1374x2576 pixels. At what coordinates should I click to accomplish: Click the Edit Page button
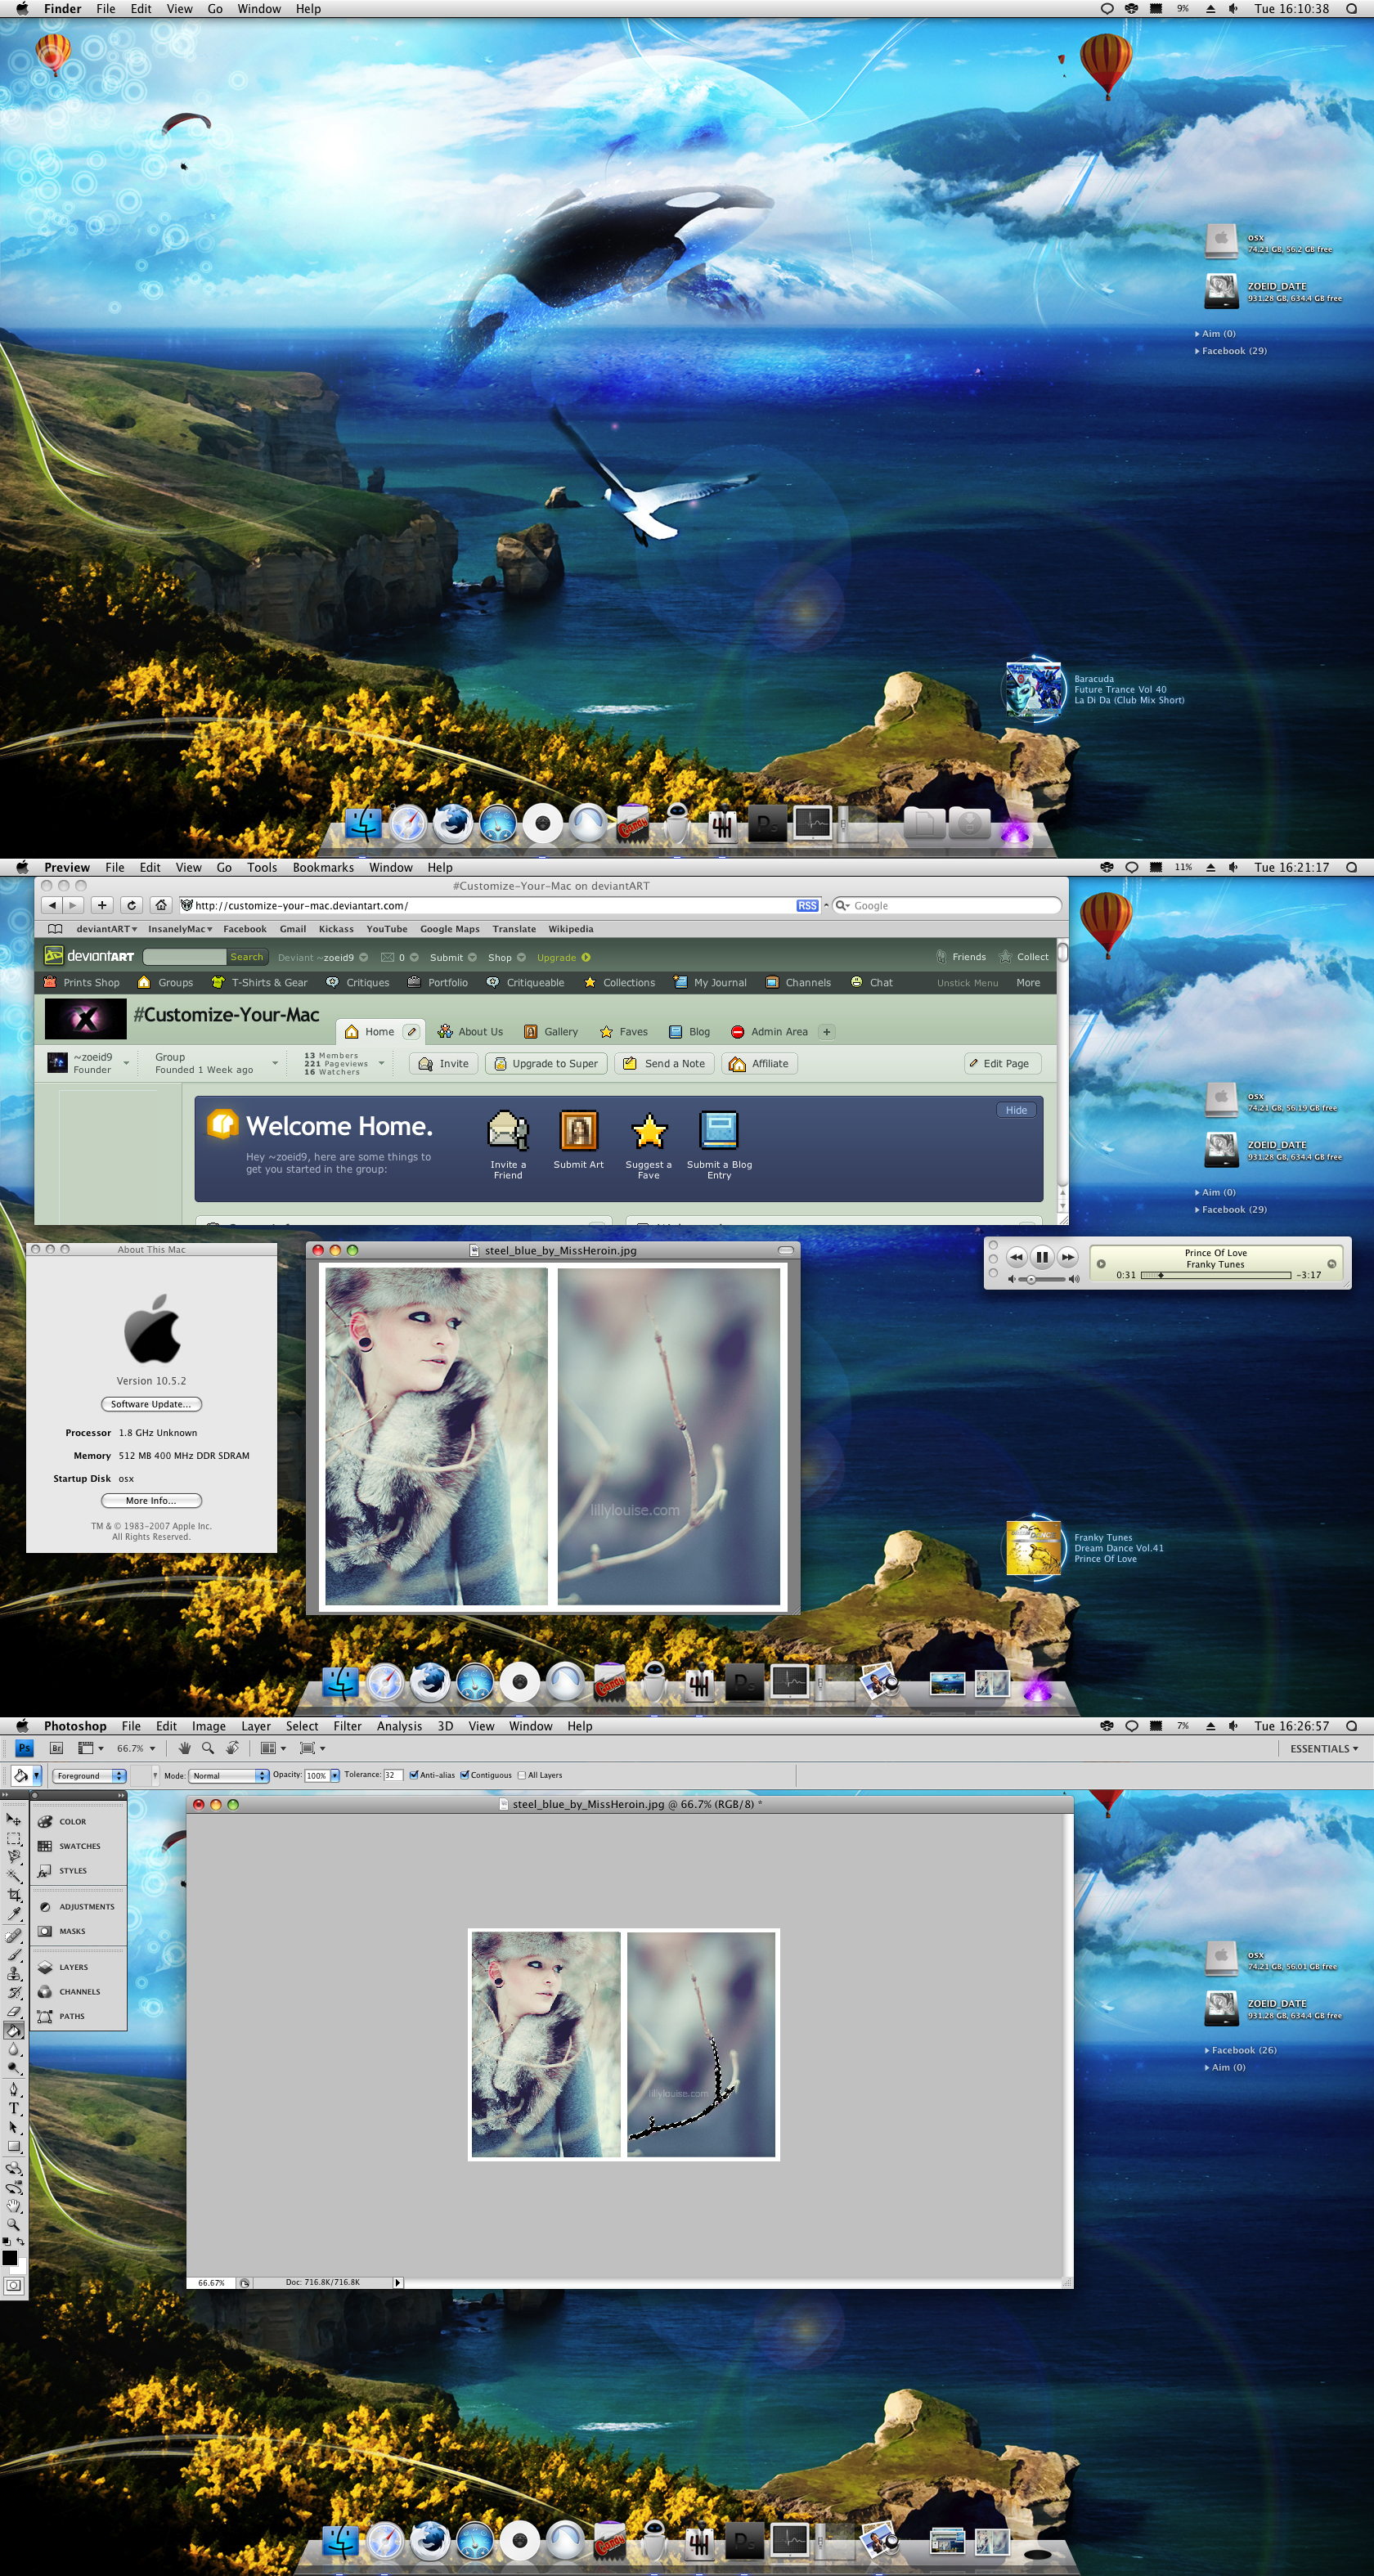pos(1002,1063)
